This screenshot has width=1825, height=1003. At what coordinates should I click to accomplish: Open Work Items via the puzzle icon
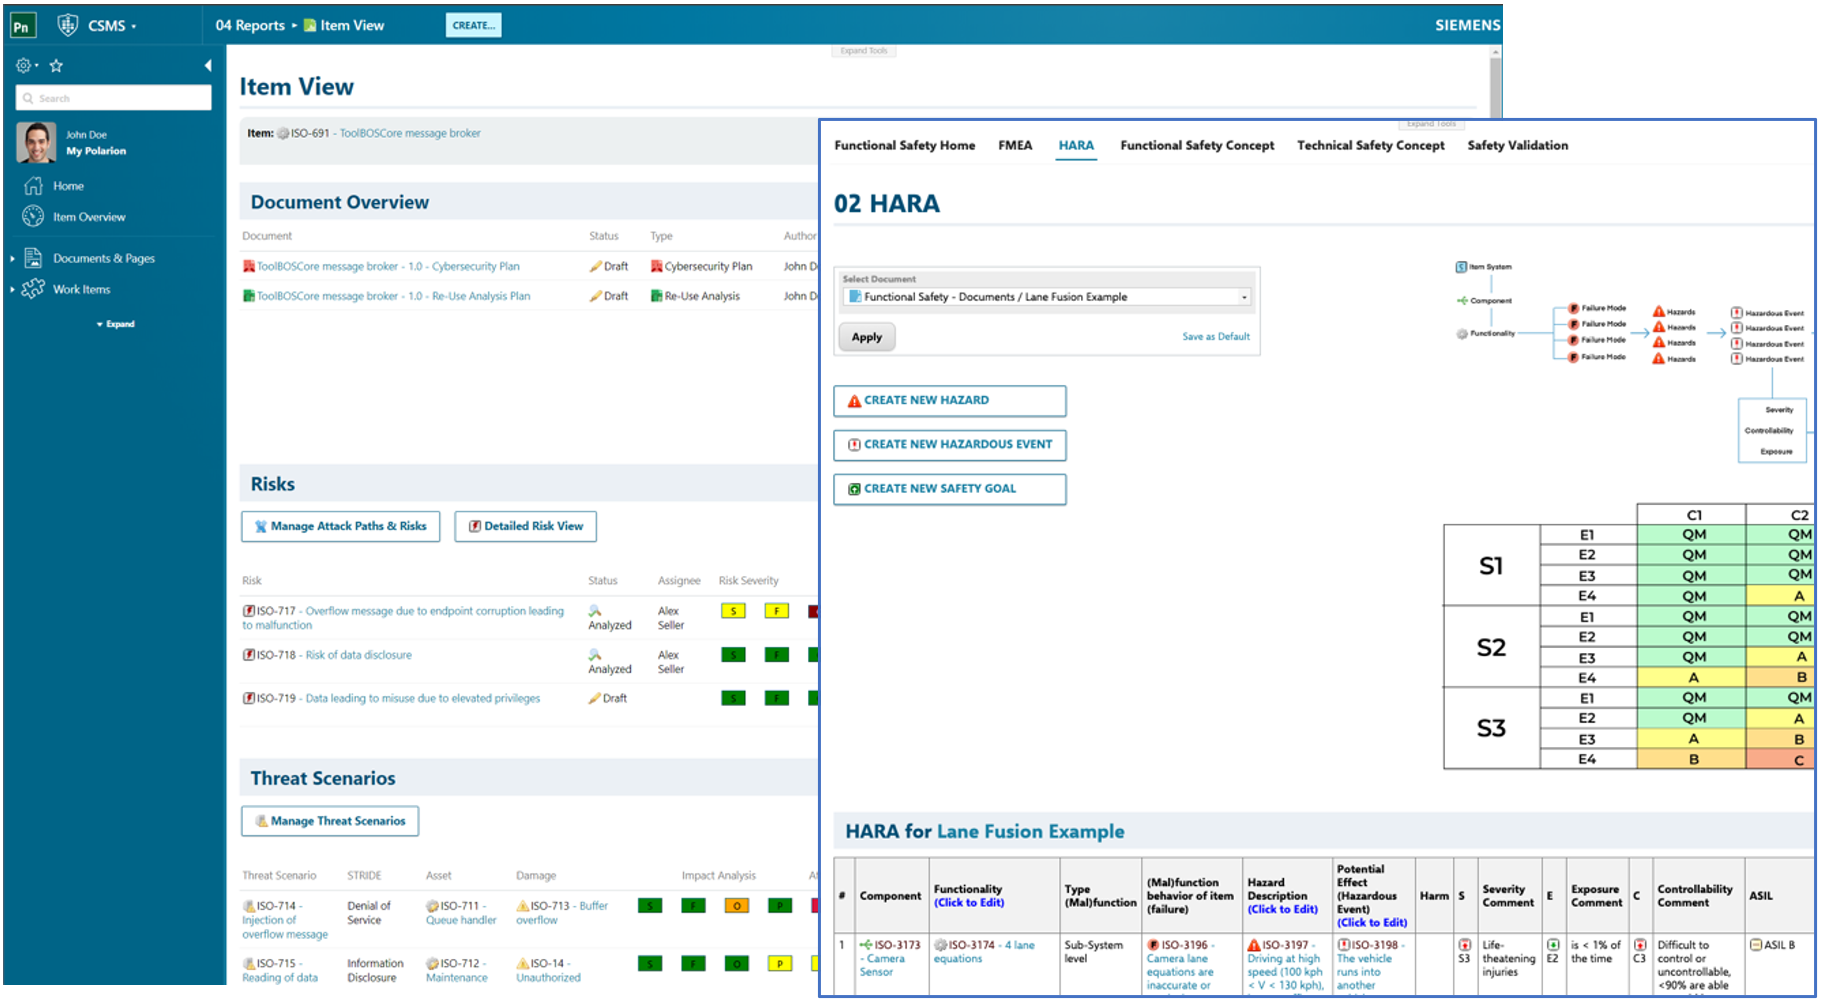[x=33, y=288]
